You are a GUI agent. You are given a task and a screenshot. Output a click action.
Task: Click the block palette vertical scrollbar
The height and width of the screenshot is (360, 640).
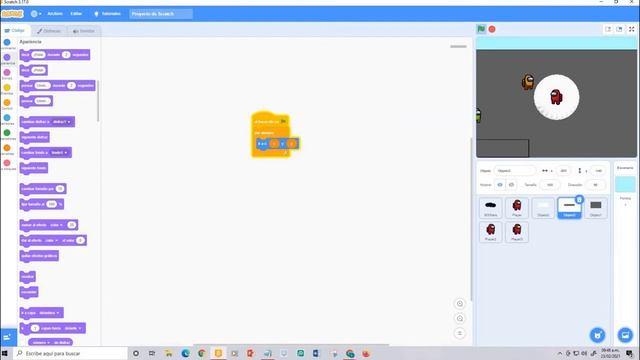pos(98,101)
